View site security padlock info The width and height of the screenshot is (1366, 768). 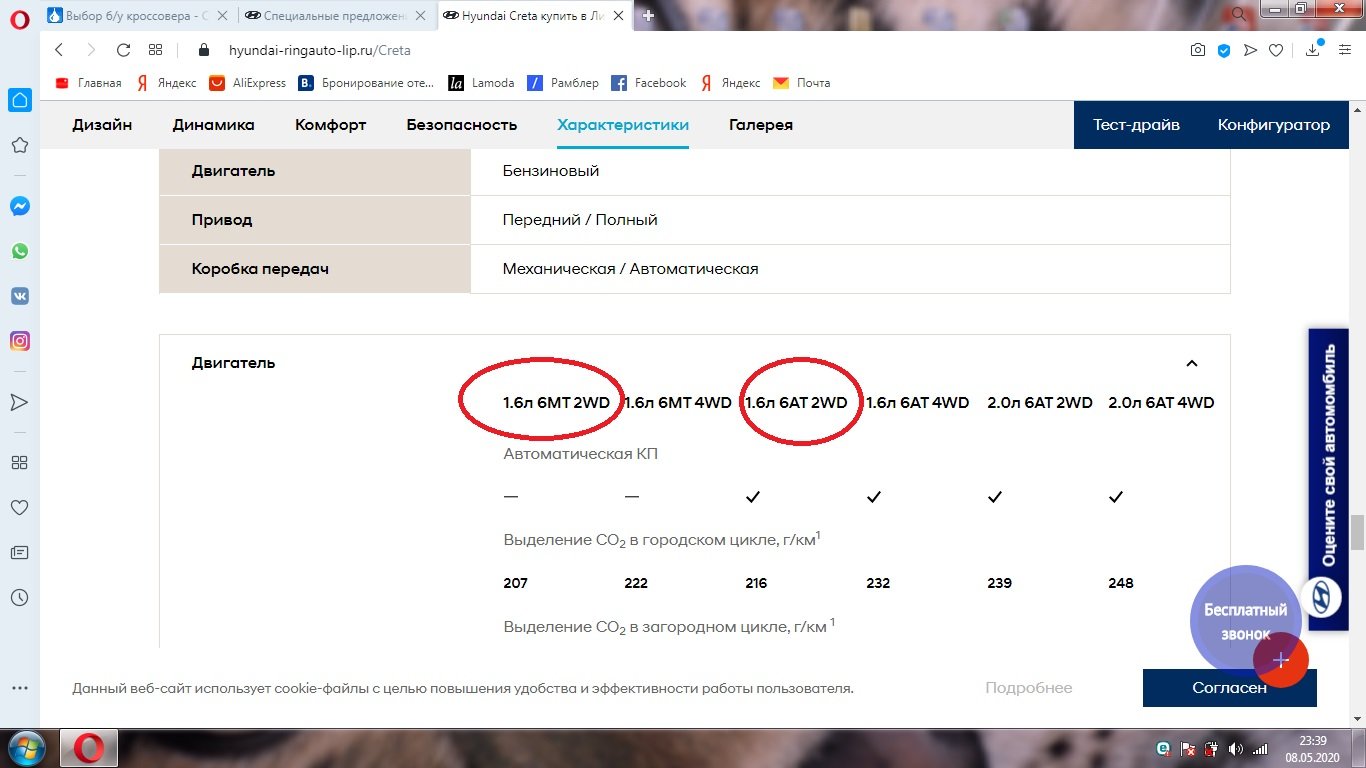click(205, 50)
